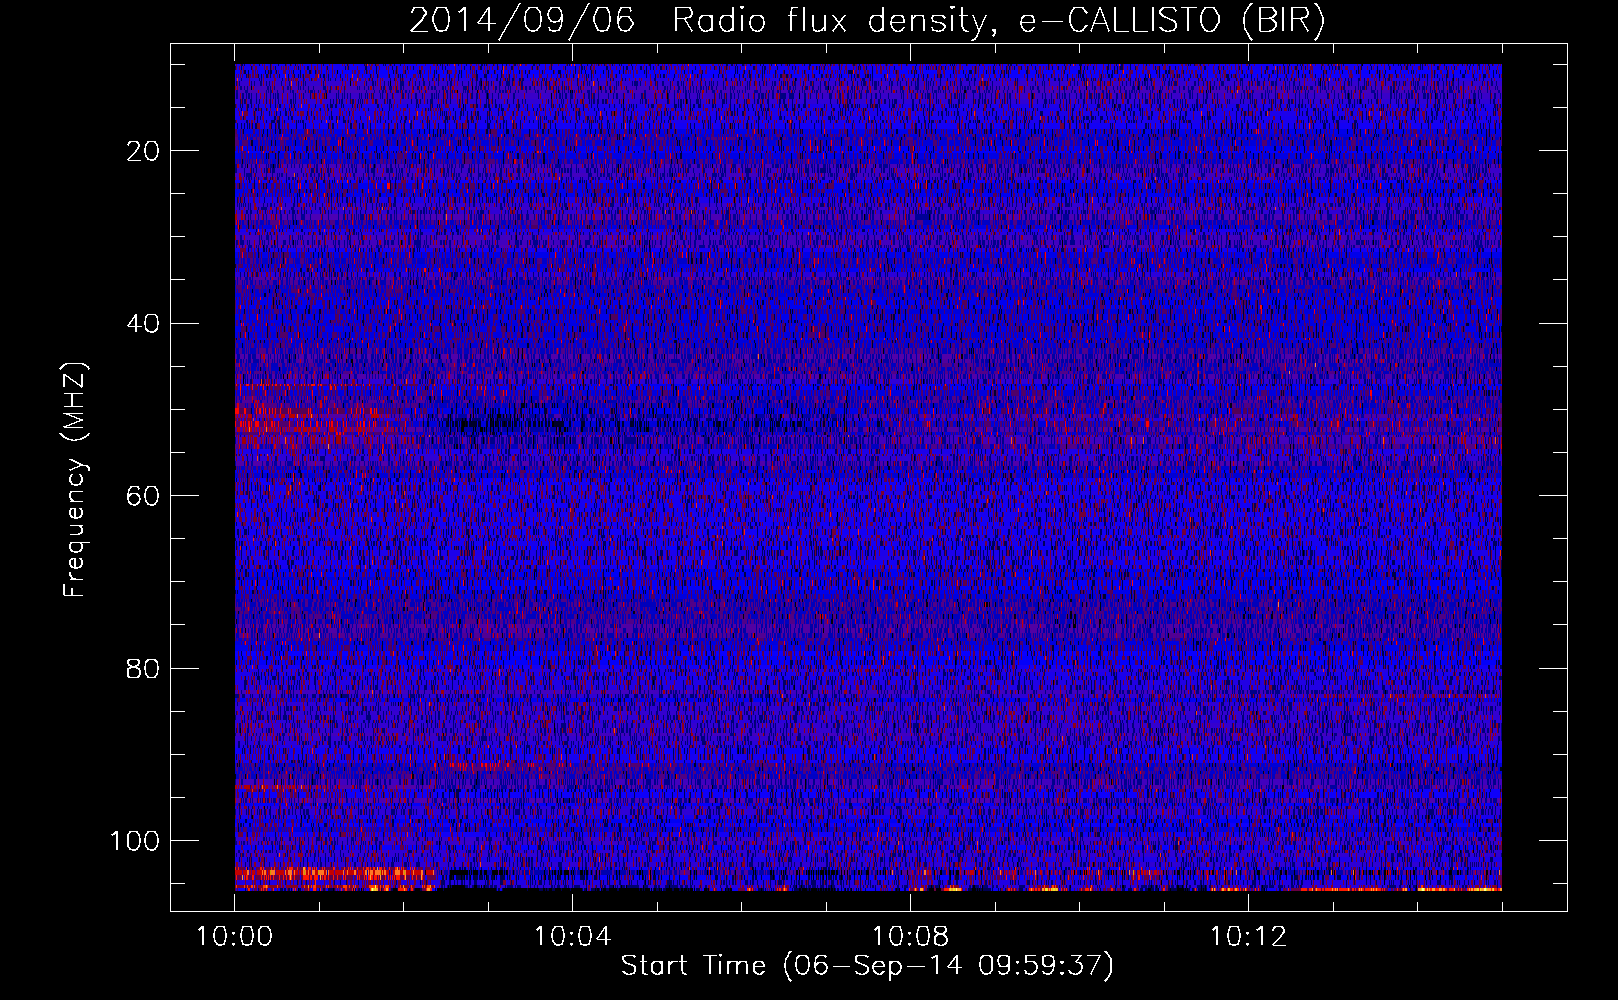Click the 'Start Time (06-Sep-14 09:59:37)' label
1618x1000 pixels.
[867, 966]
